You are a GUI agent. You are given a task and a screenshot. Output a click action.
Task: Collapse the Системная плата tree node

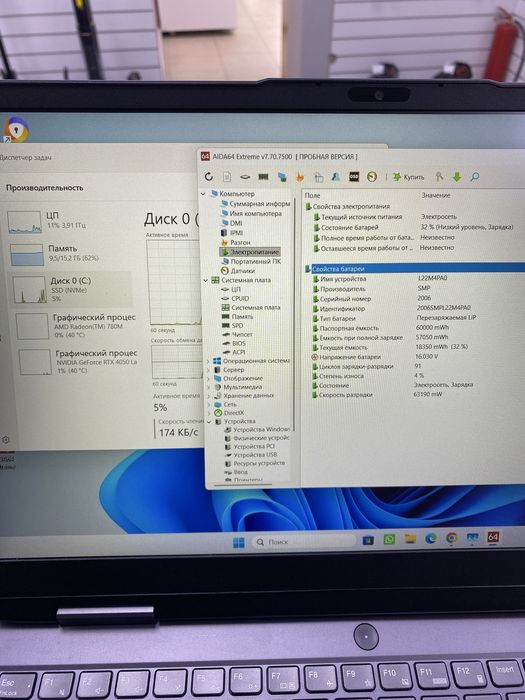click(x=206, y=280)
